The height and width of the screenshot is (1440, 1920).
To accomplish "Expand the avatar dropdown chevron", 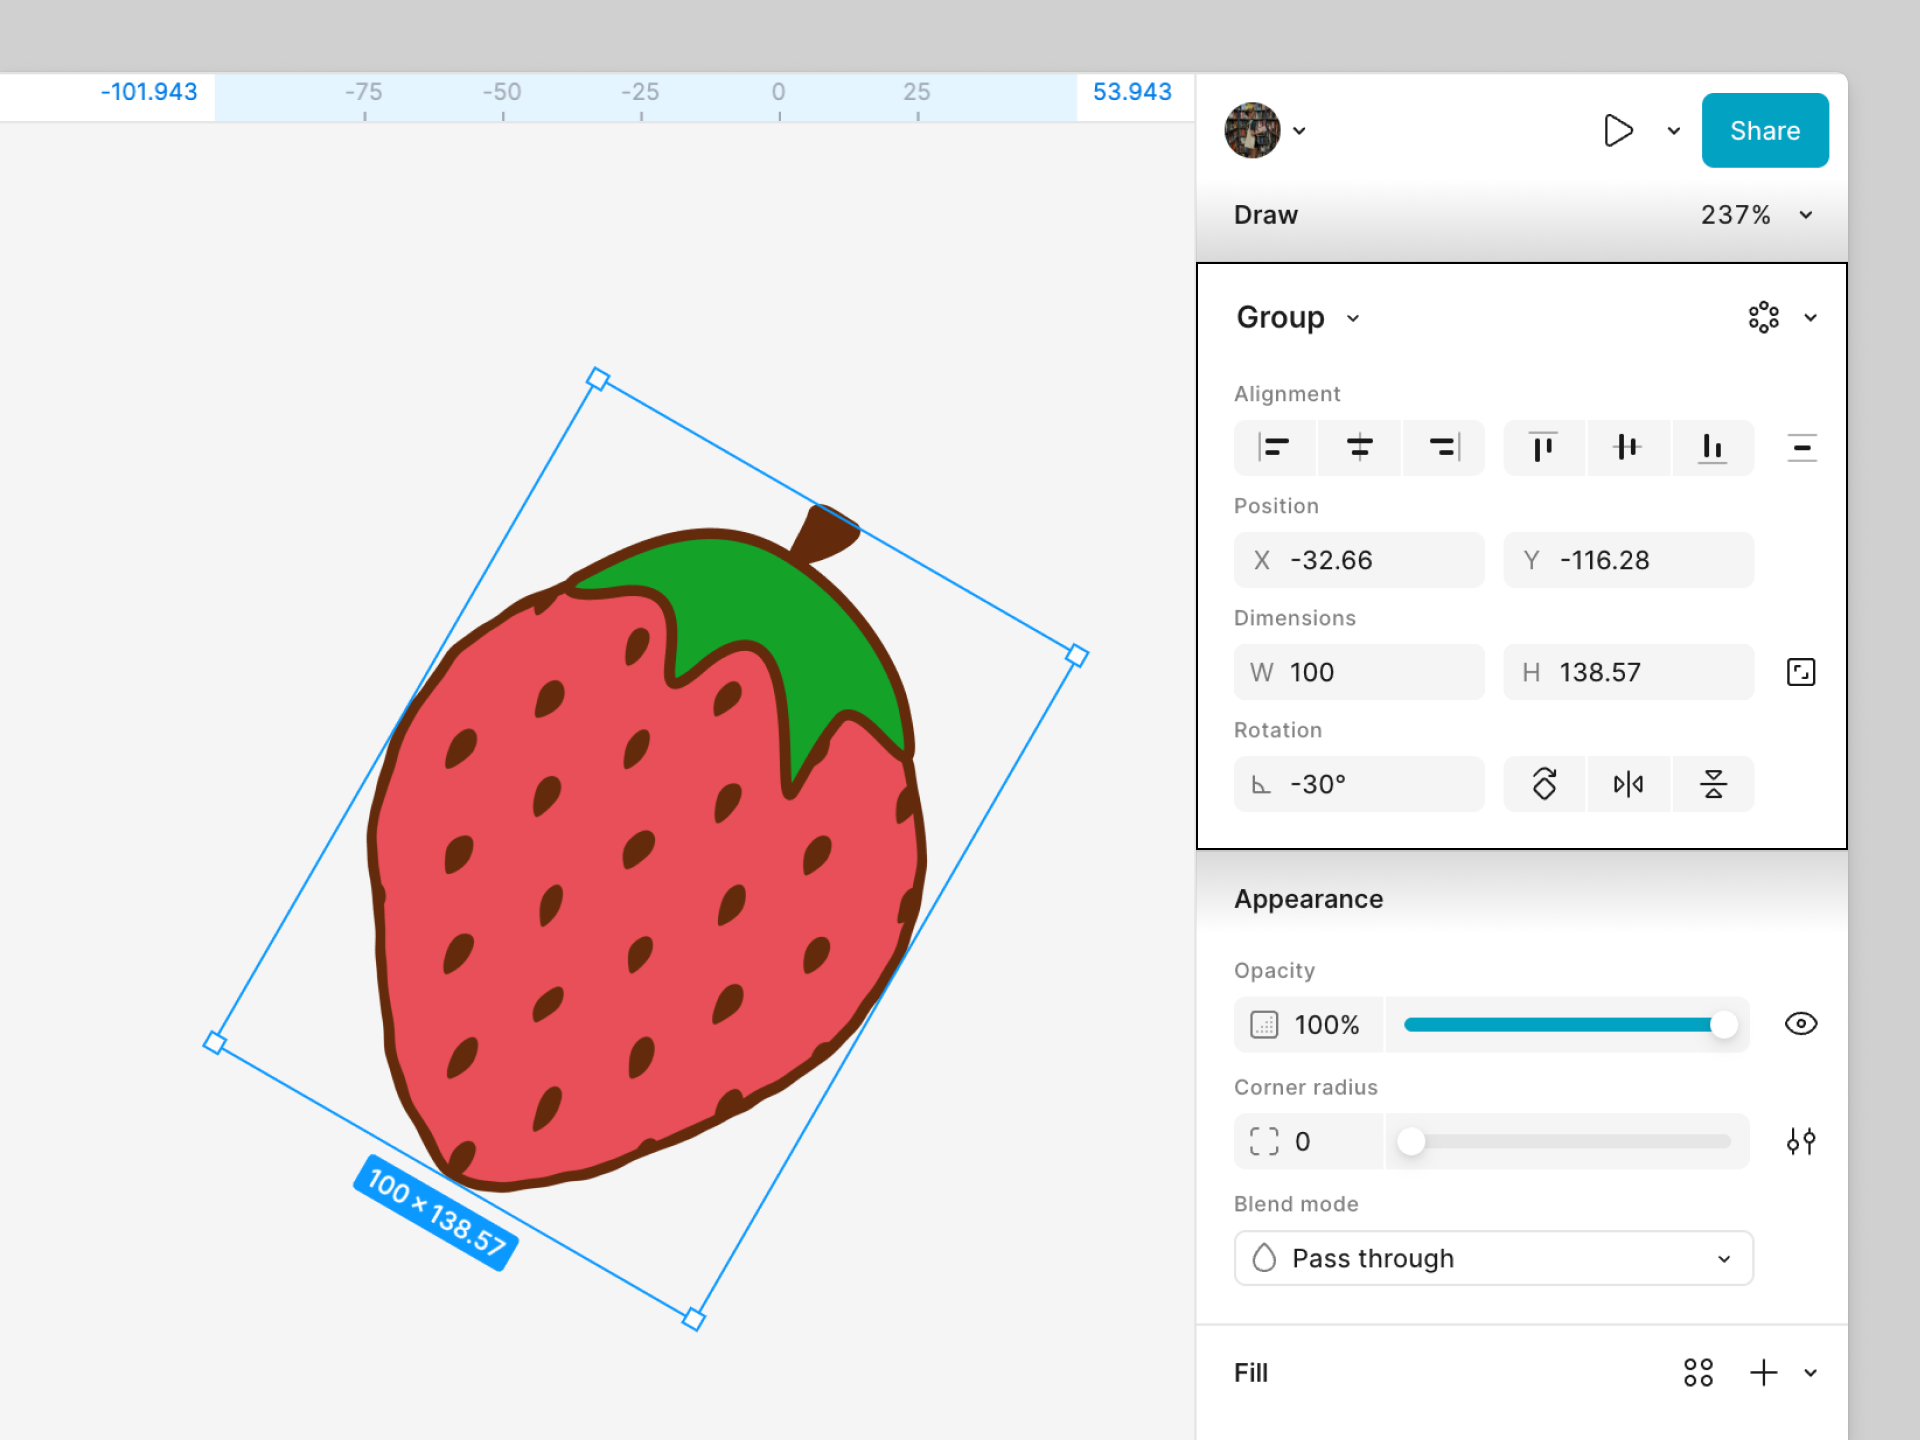I will click(1299, 131).
